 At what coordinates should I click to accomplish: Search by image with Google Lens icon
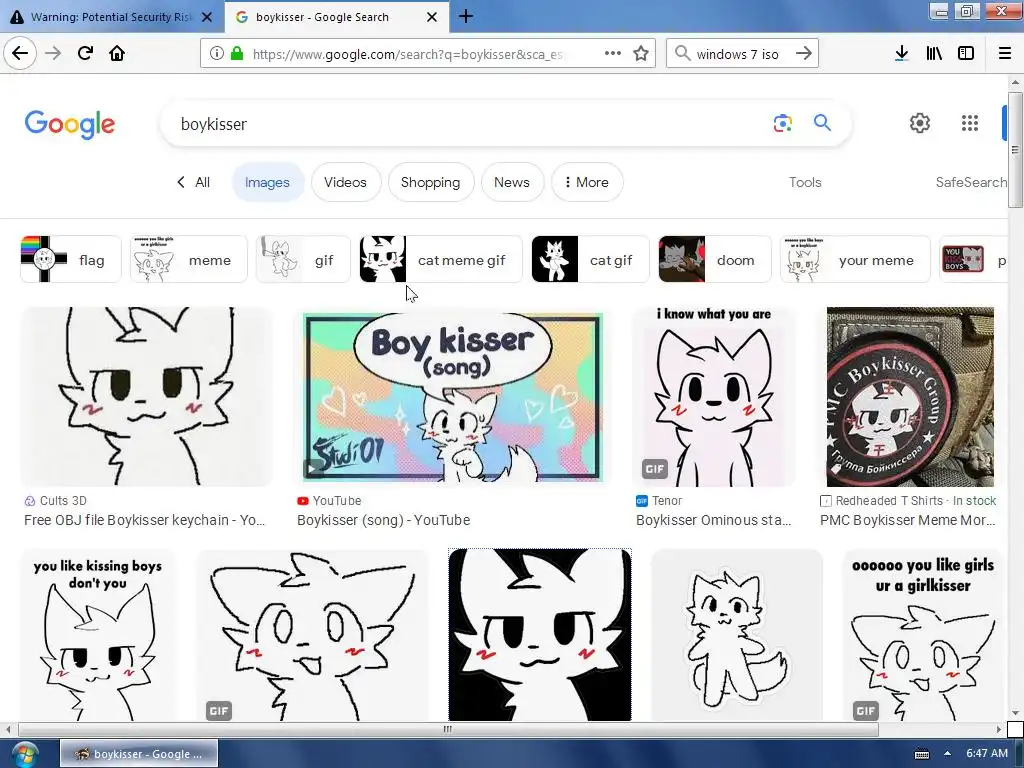tap(782, 123)
